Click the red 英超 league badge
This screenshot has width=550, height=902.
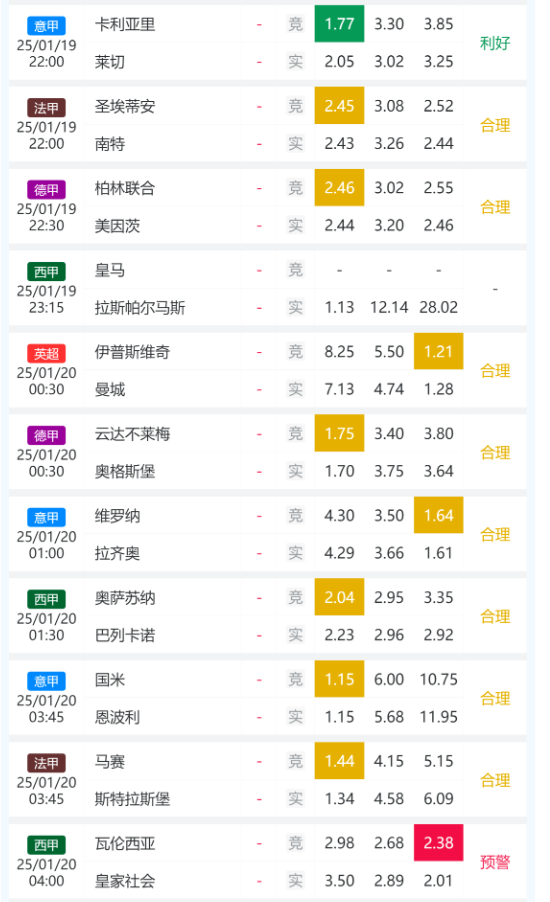point(47,353)
